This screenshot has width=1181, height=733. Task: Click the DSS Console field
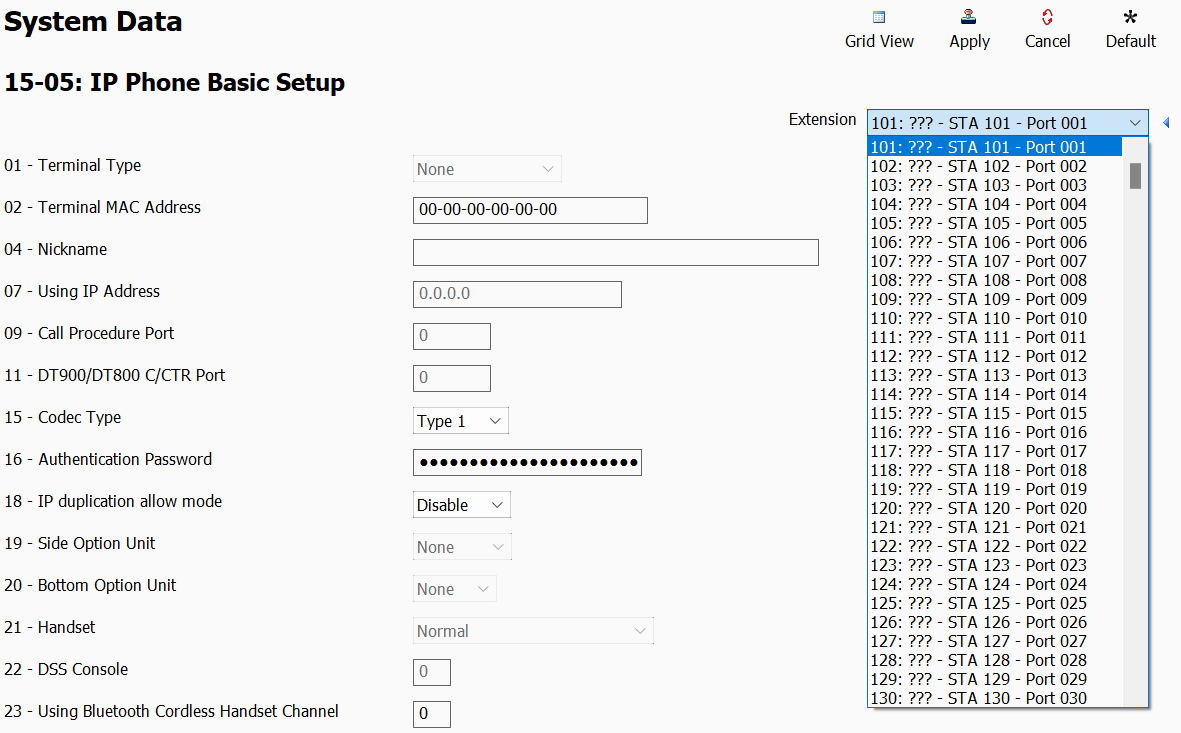click(x=432, y=672)
